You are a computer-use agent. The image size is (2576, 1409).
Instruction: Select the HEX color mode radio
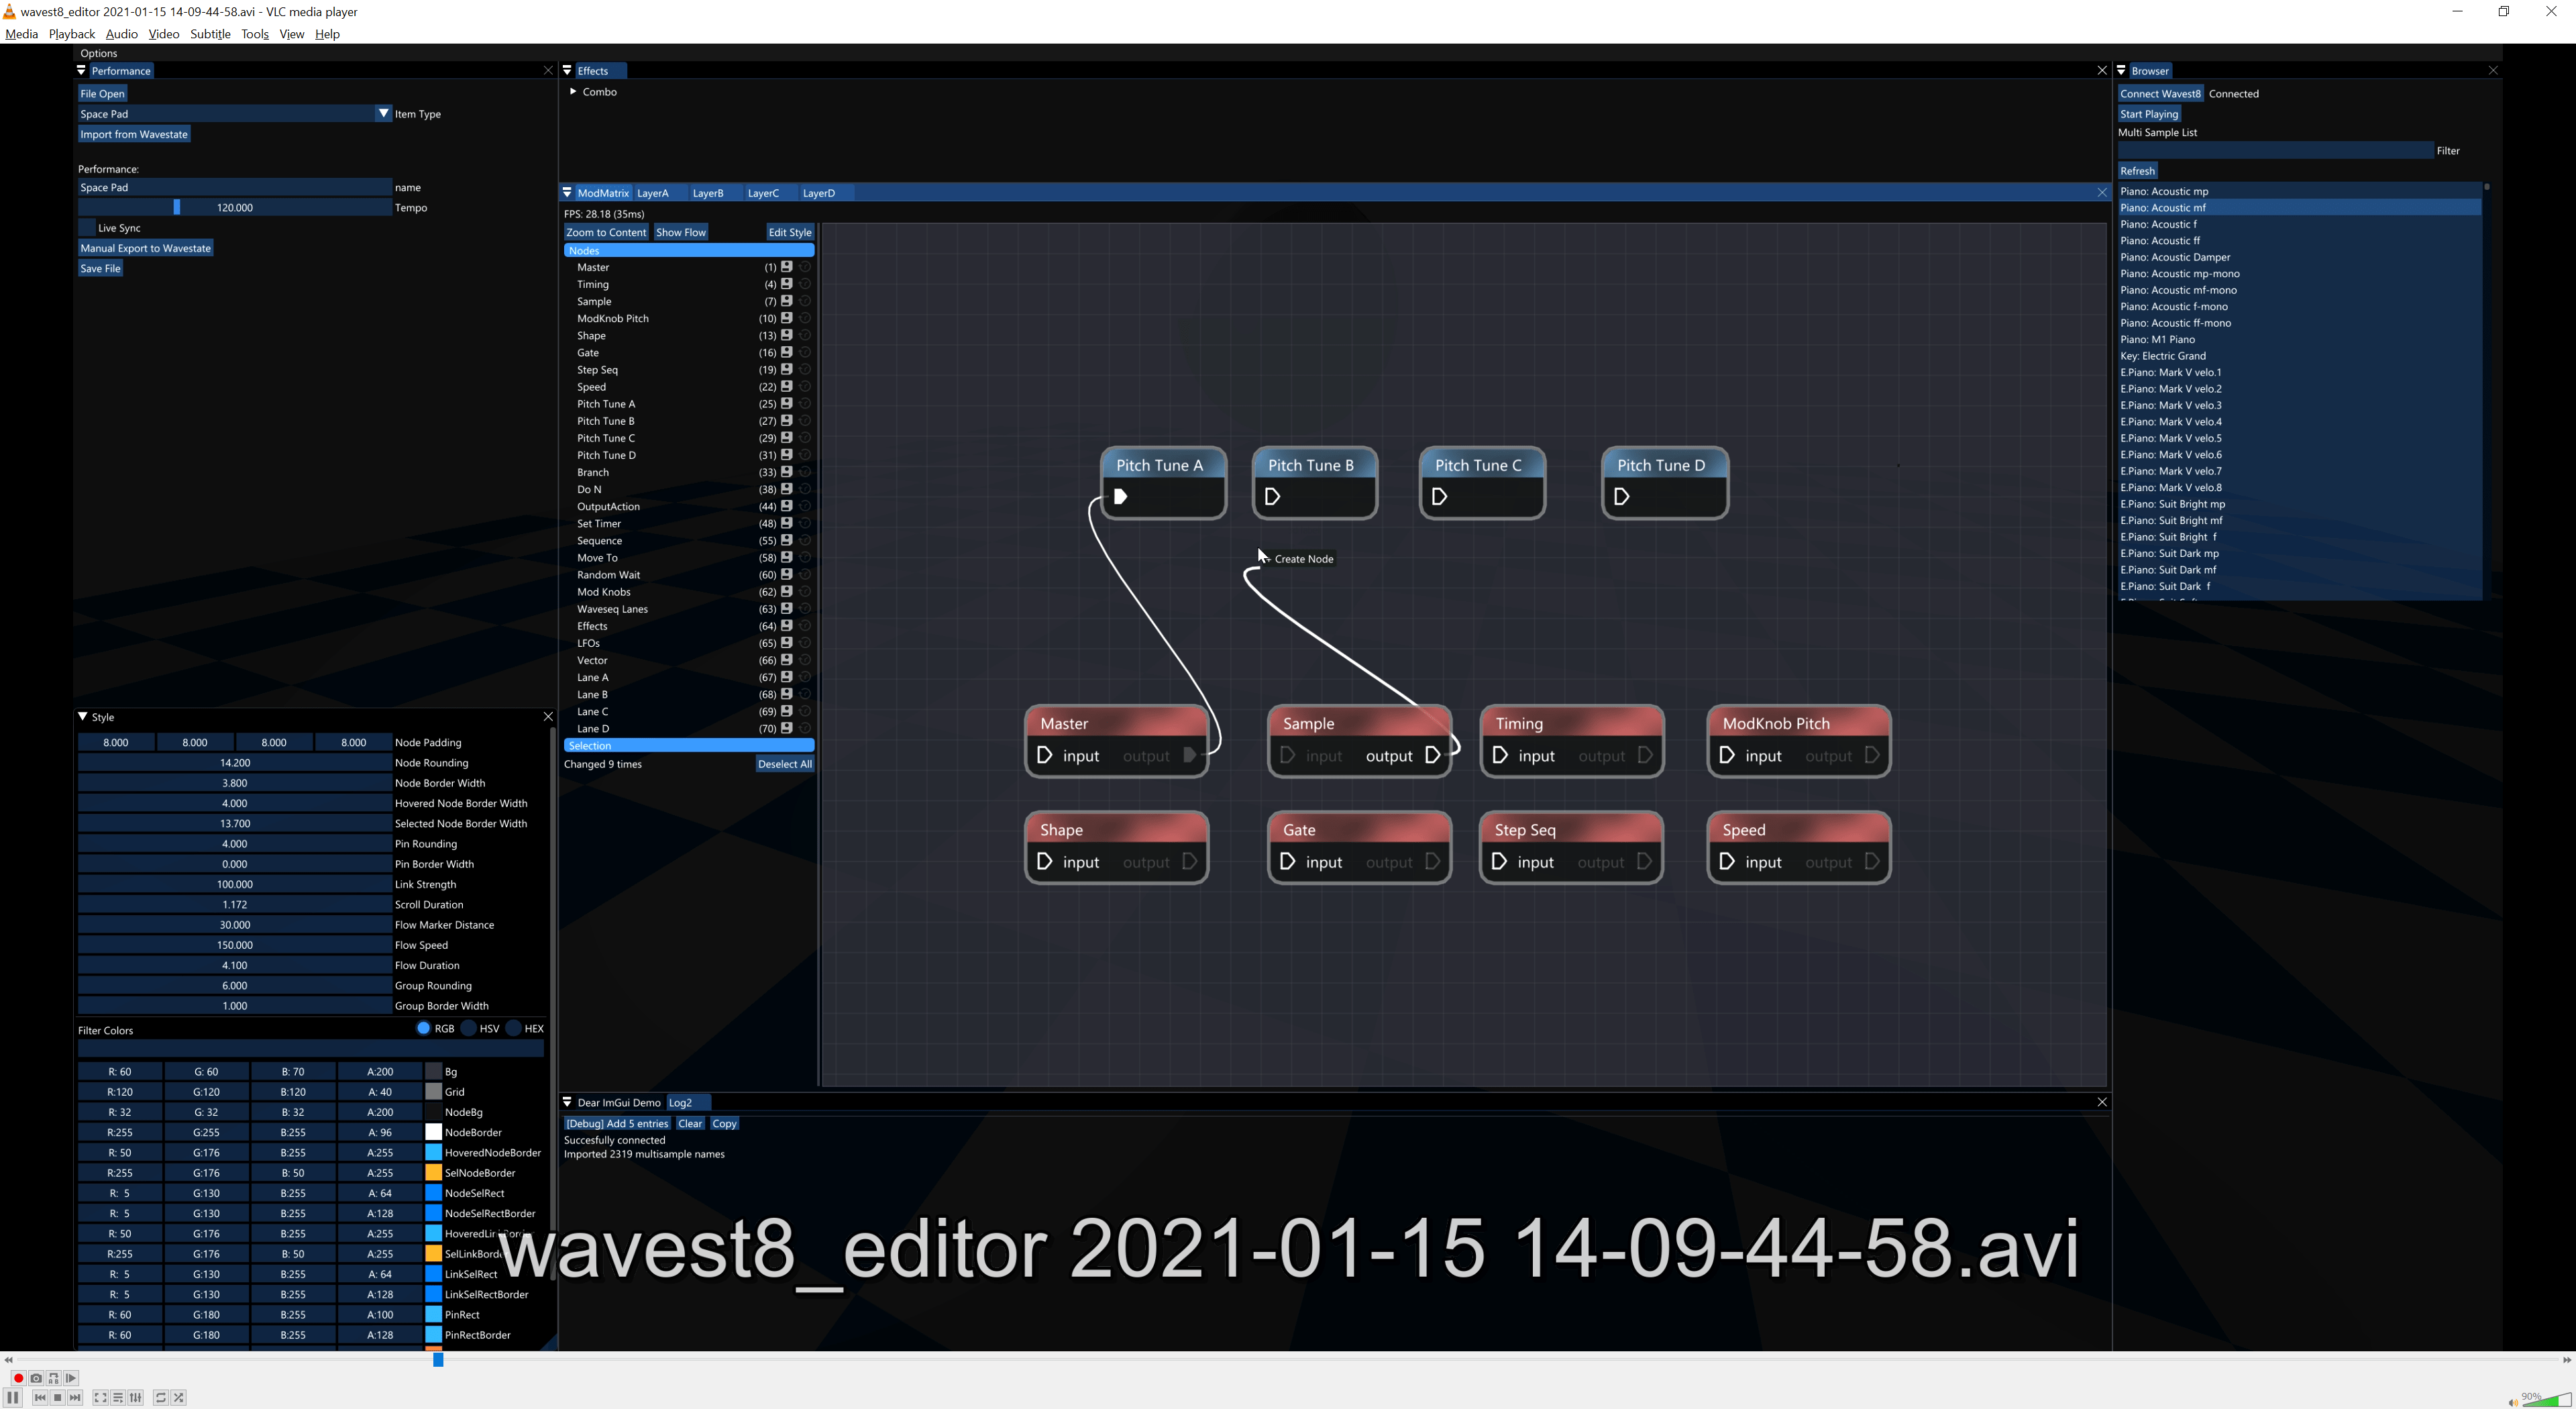click(514, 1028)
